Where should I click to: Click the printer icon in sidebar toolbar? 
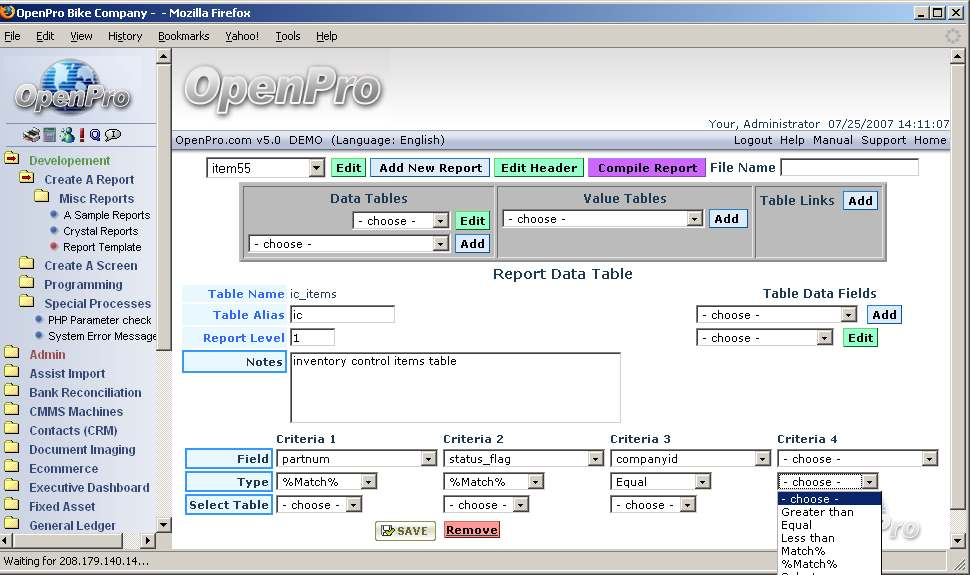32,135
